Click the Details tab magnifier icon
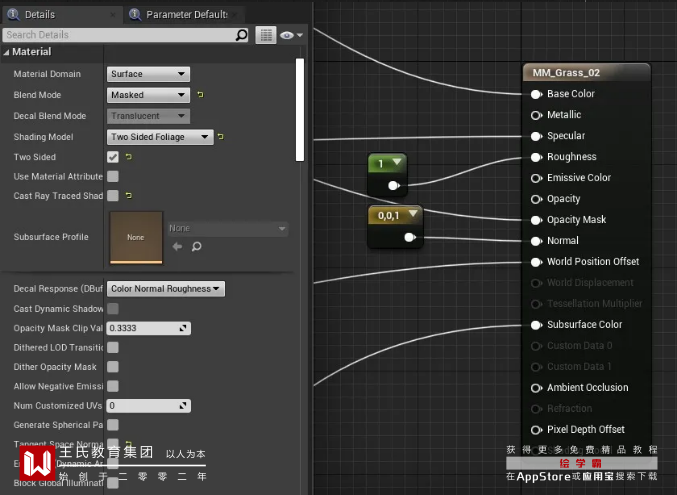The image size is (677, 495). pos(13,14)
